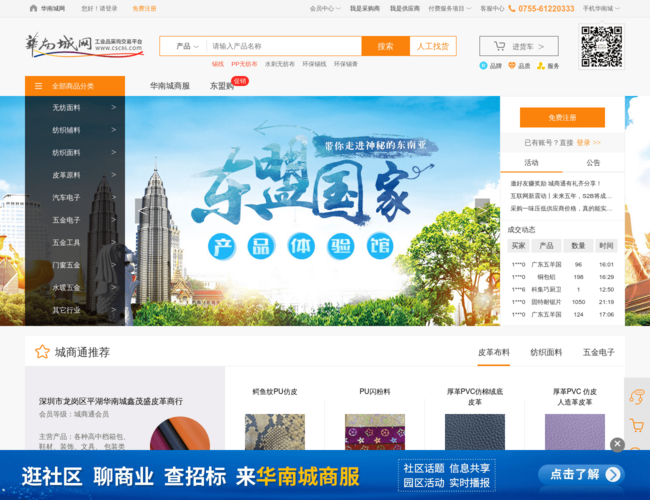The image size is (650, 500).
Task: Open the cart icon in right floating sidebar
Action: tap(637, 425)
